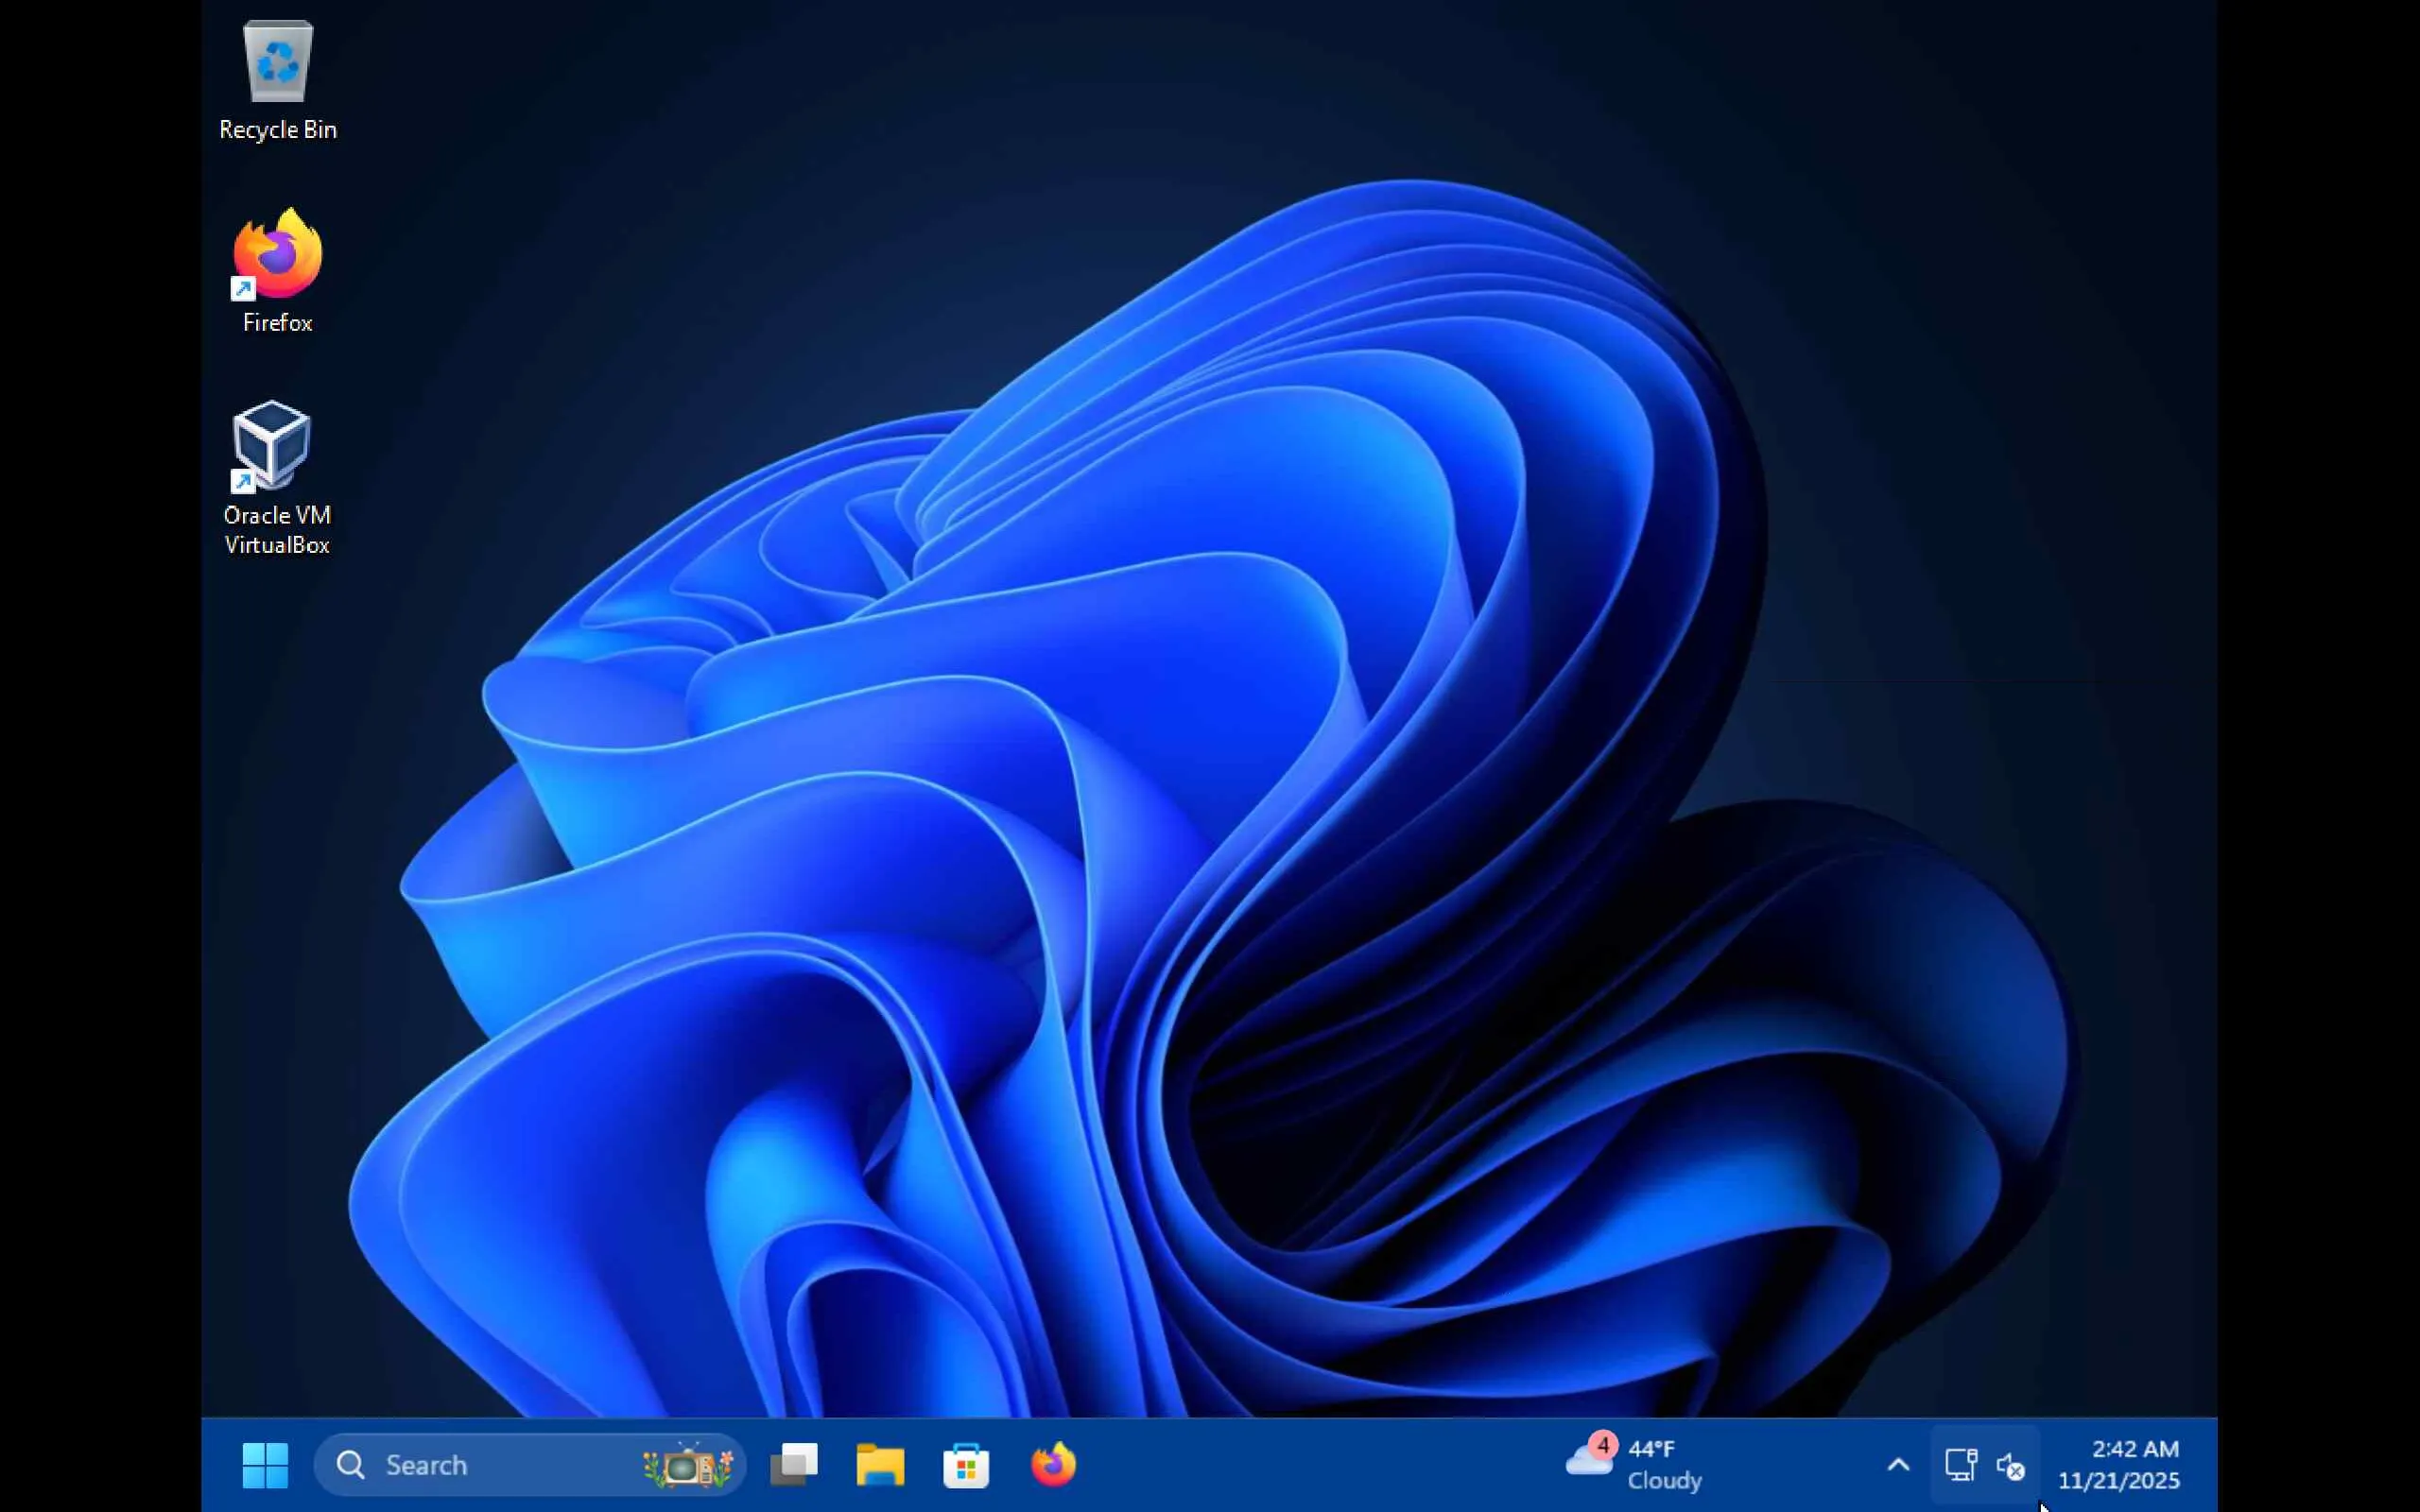
Task: Click the 44°F Cloudy weather text
Action: (x=1664, y=1465)
